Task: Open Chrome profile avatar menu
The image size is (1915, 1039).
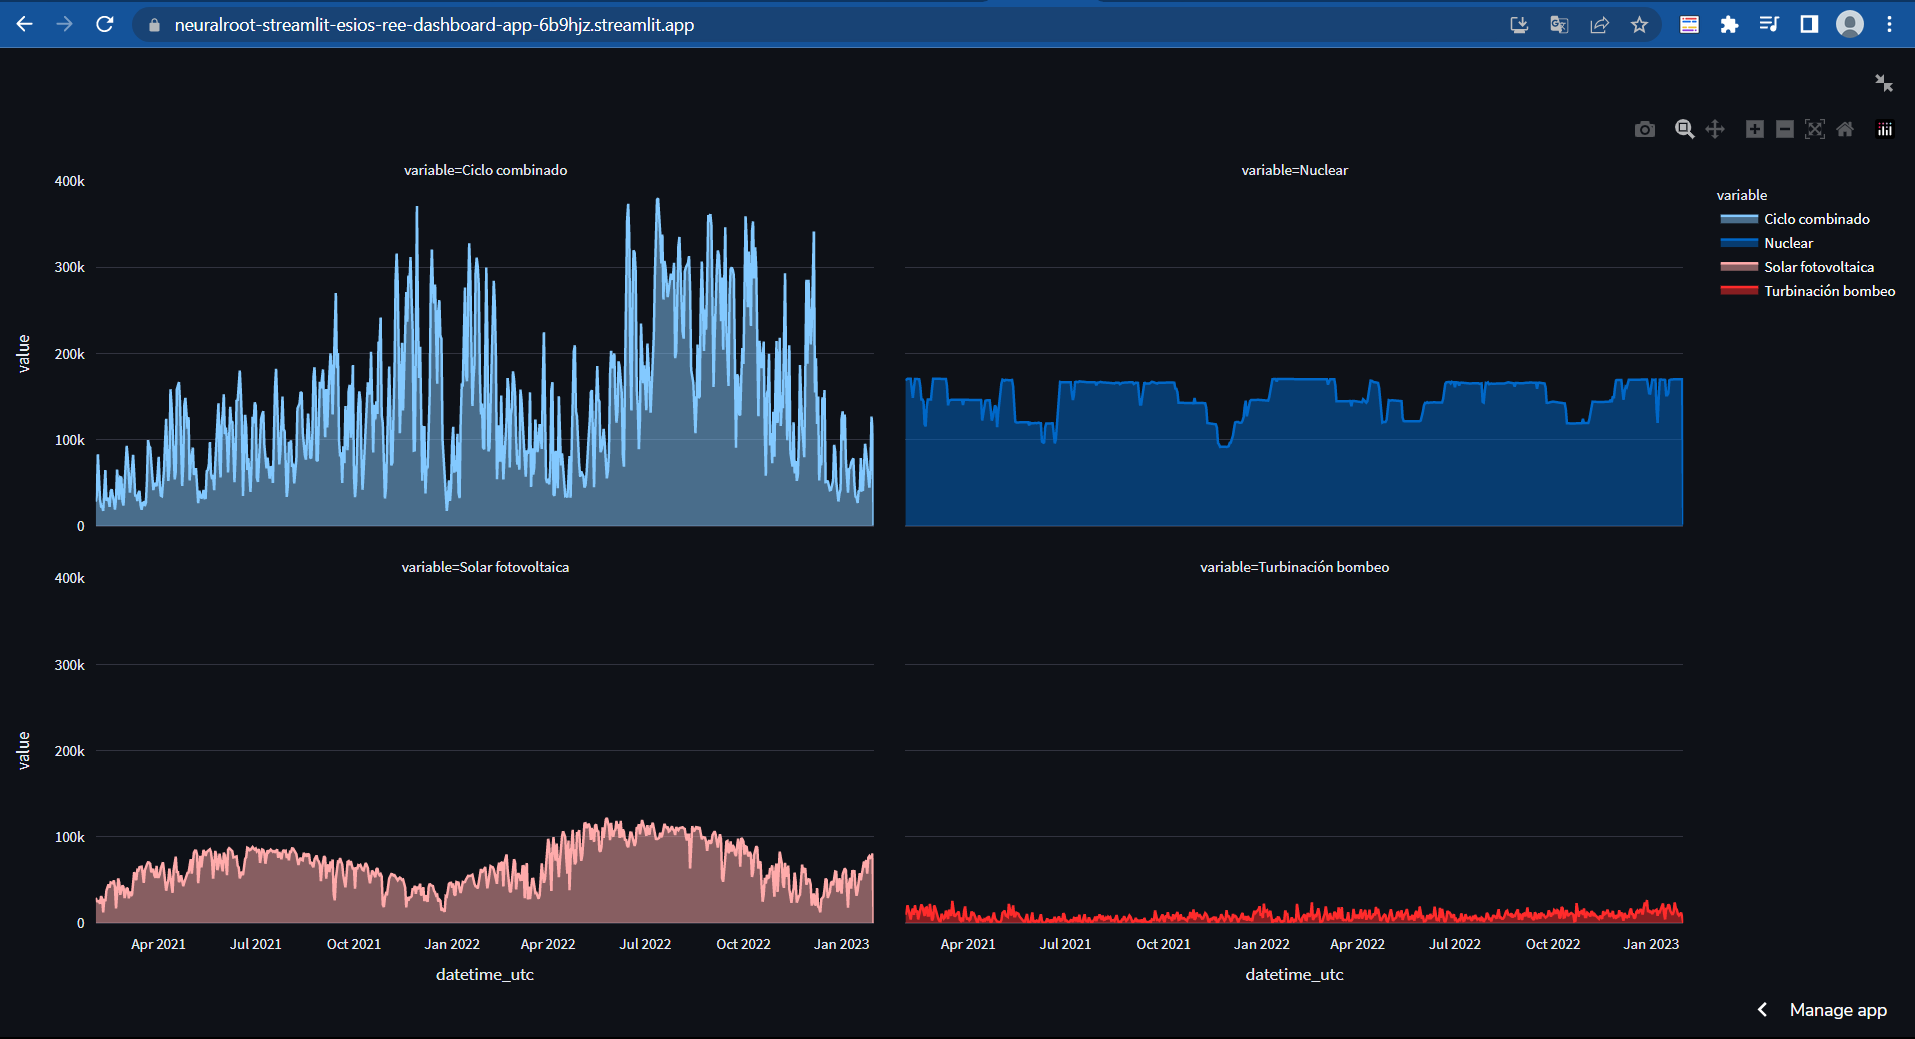Action: [1850, 24]
